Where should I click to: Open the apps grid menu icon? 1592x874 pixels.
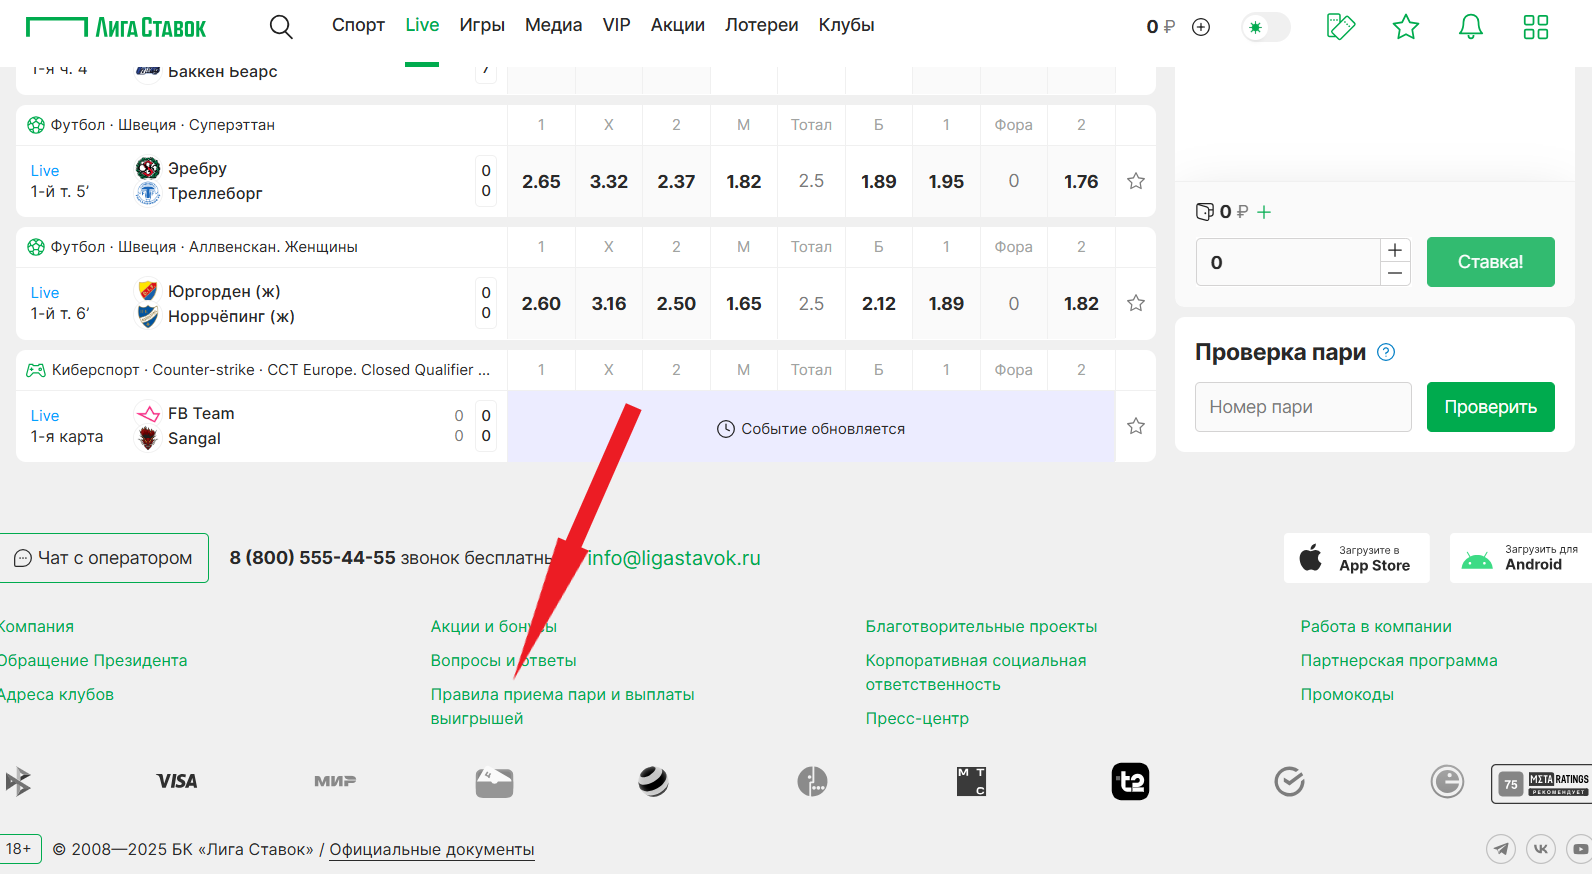1535,27
